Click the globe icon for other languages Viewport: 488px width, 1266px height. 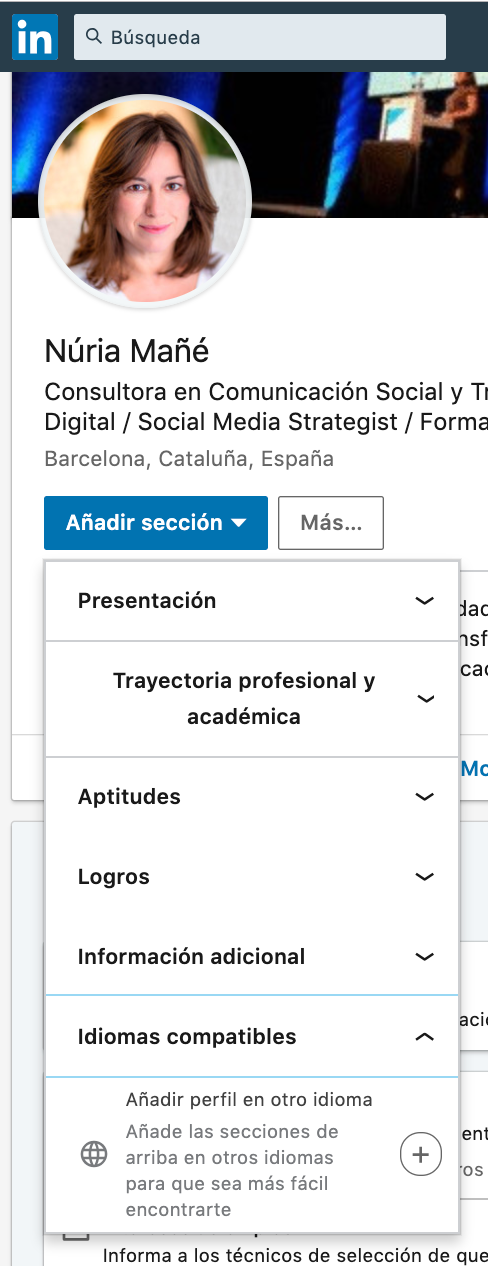94,1155
